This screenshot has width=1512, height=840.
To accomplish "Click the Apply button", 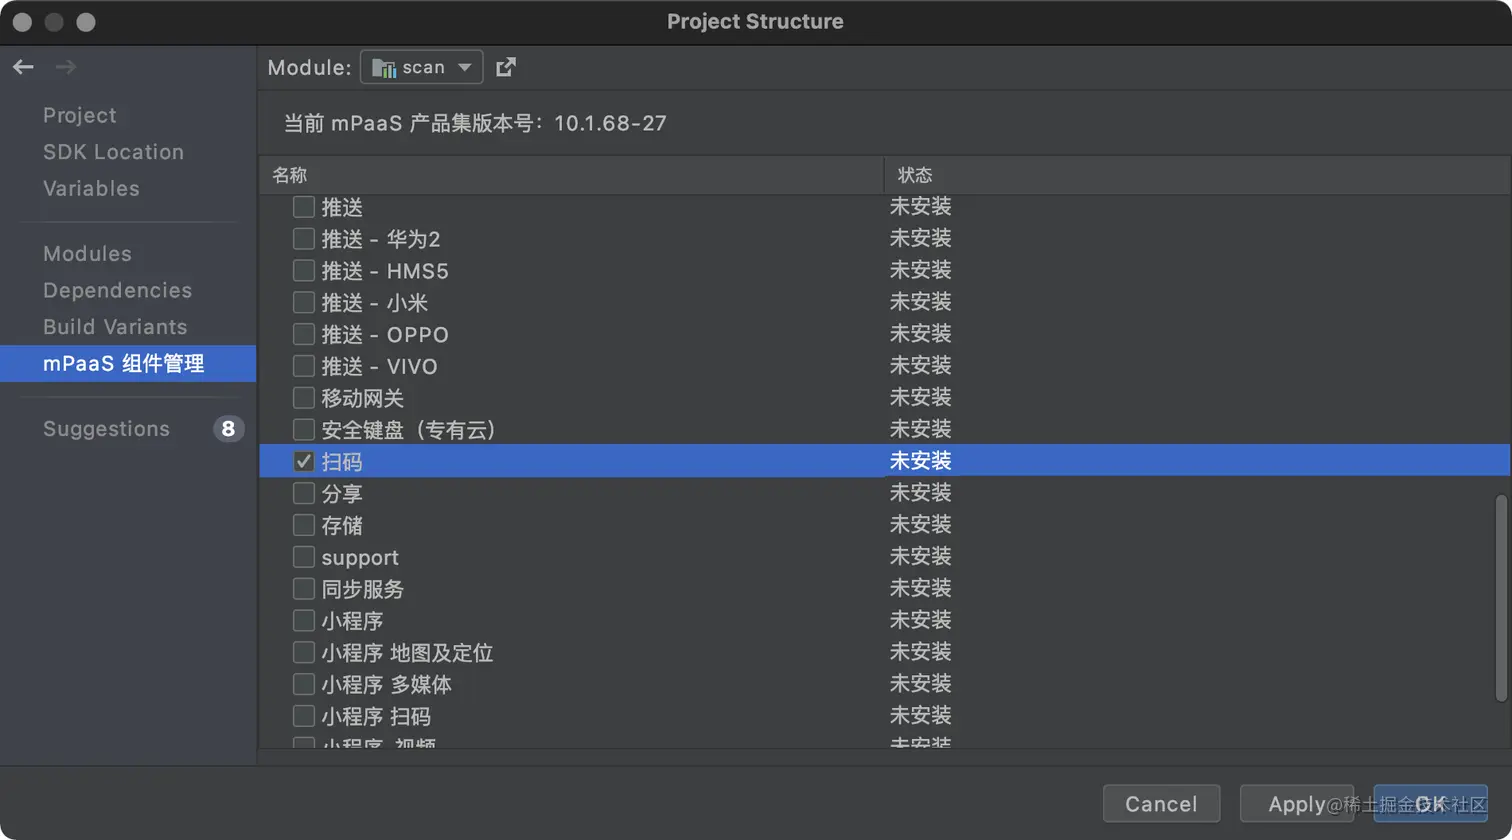I will (1297, 804).
